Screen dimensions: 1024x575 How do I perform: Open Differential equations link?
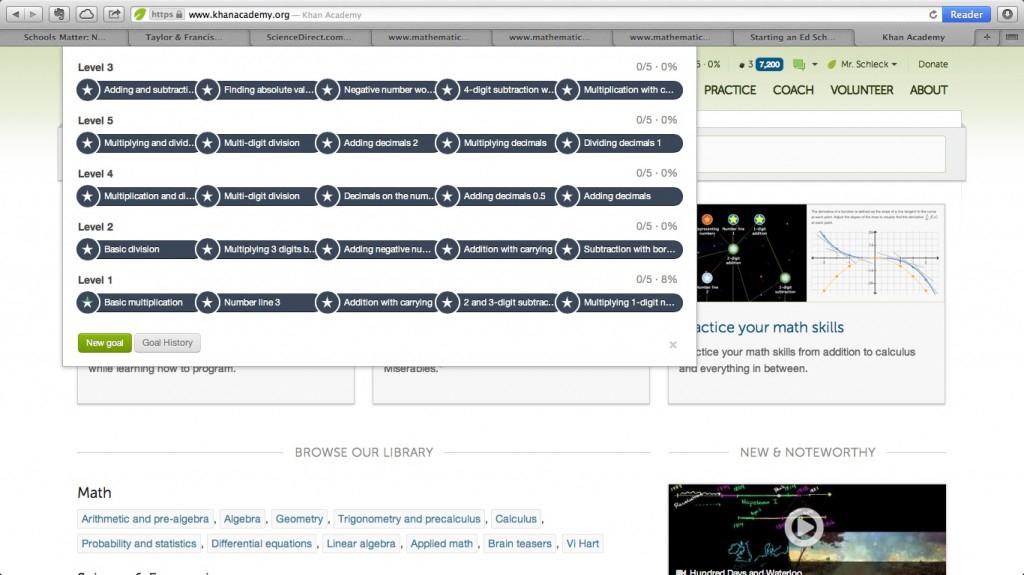tap(261, 544)
